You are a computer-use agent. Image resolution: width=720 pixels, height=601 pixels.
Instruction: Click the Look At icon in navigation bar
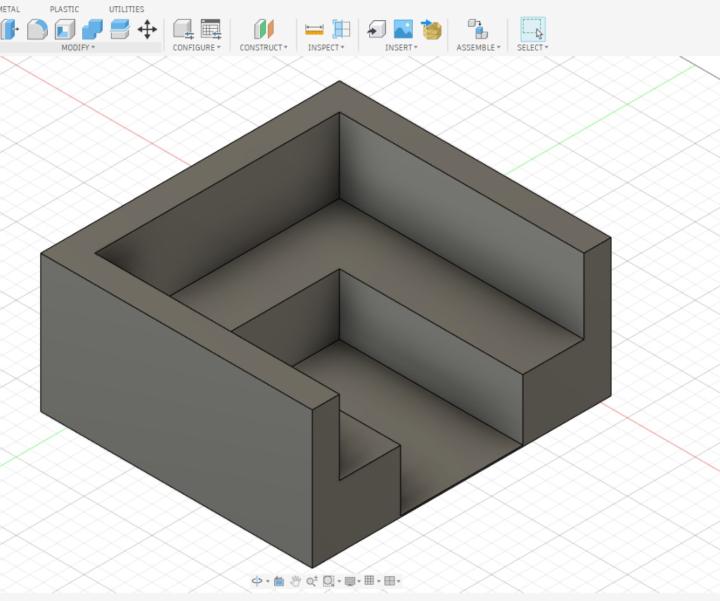click(x=279, y=581)
